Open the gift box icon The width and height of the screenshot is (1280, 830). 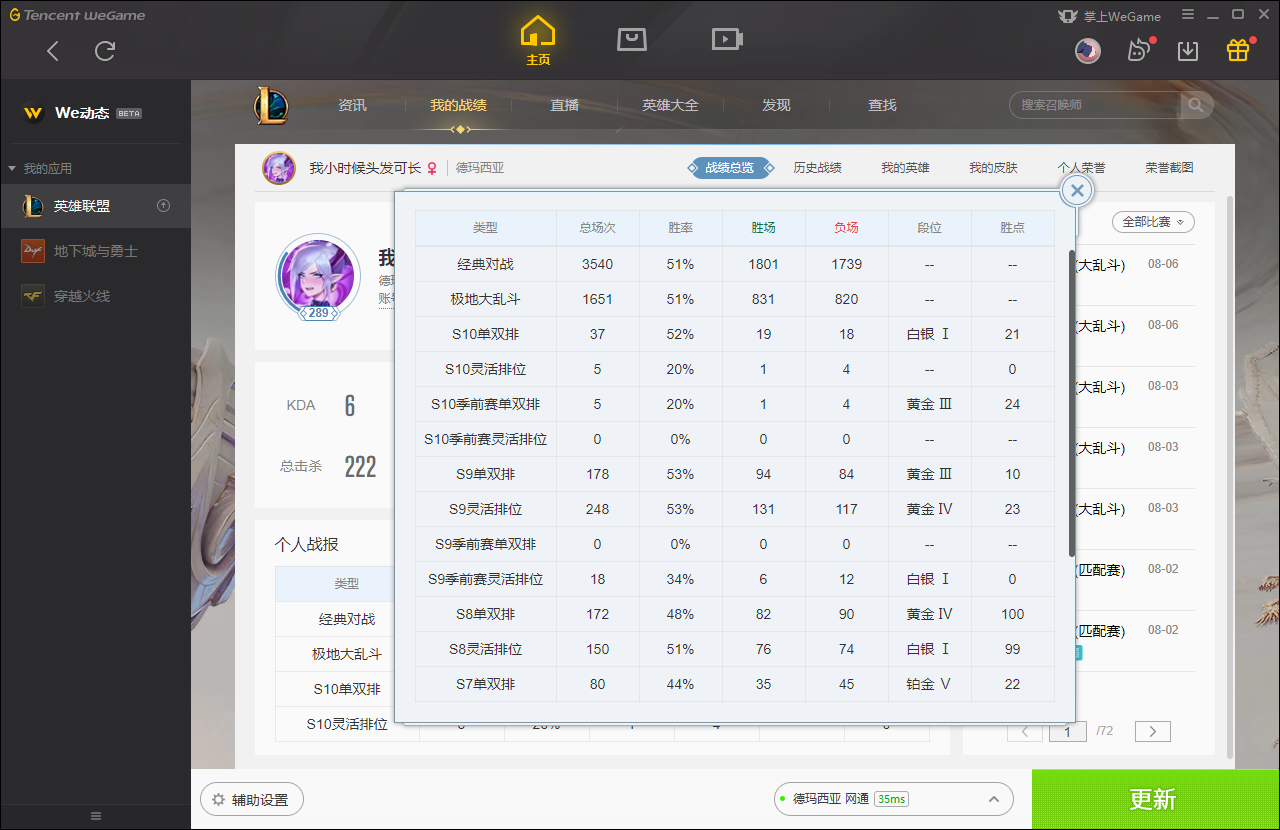(x=1238, y=50)
